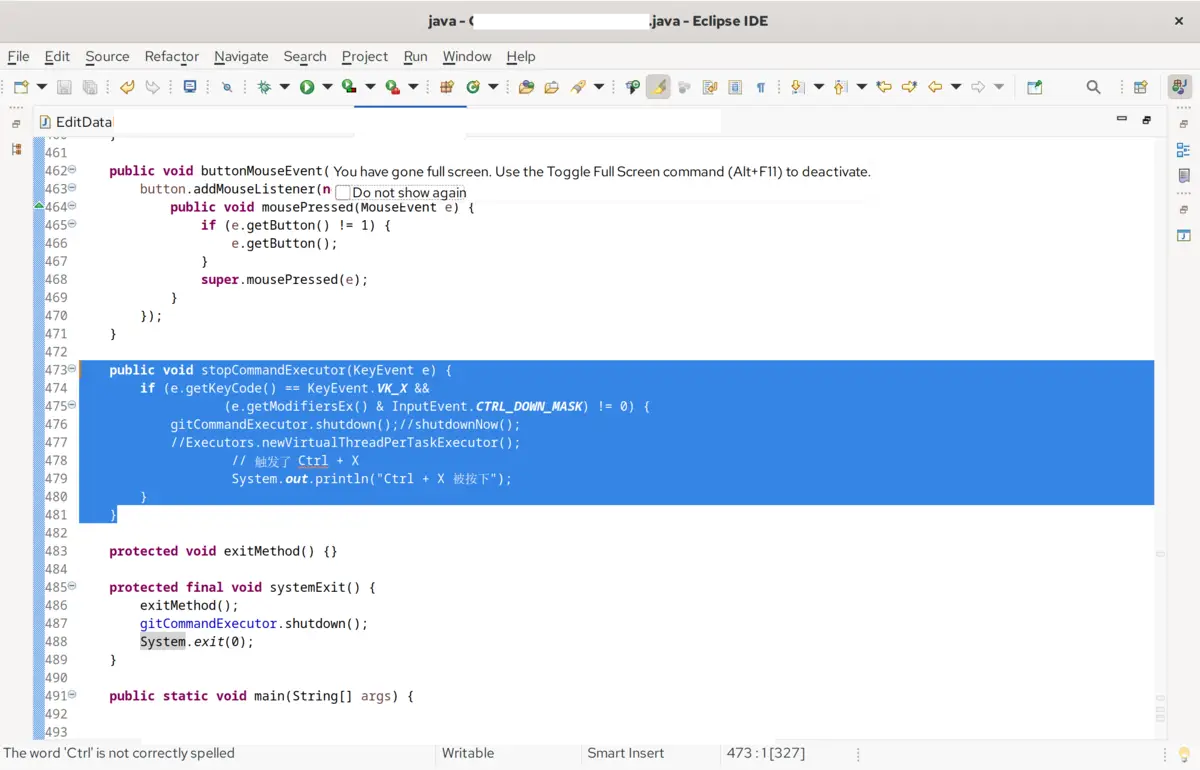The image size is (1200, 770).
Task: Click the External Tools run icon
Action: [x=392, y=87]
